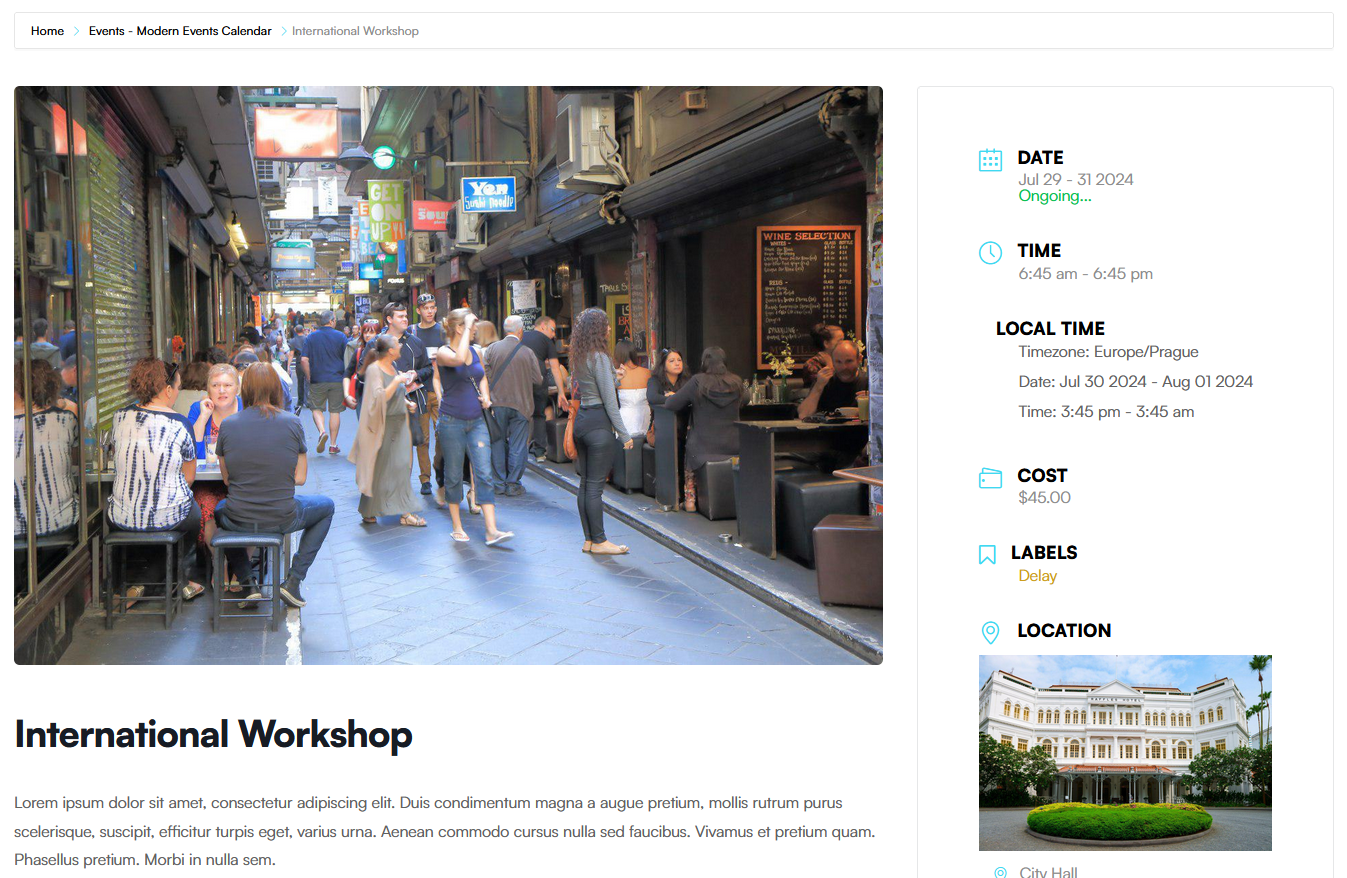Open Events - Modern Events Calendar breadcrumb link
This screenshot has width=1347, height=878.
point(180,31)
